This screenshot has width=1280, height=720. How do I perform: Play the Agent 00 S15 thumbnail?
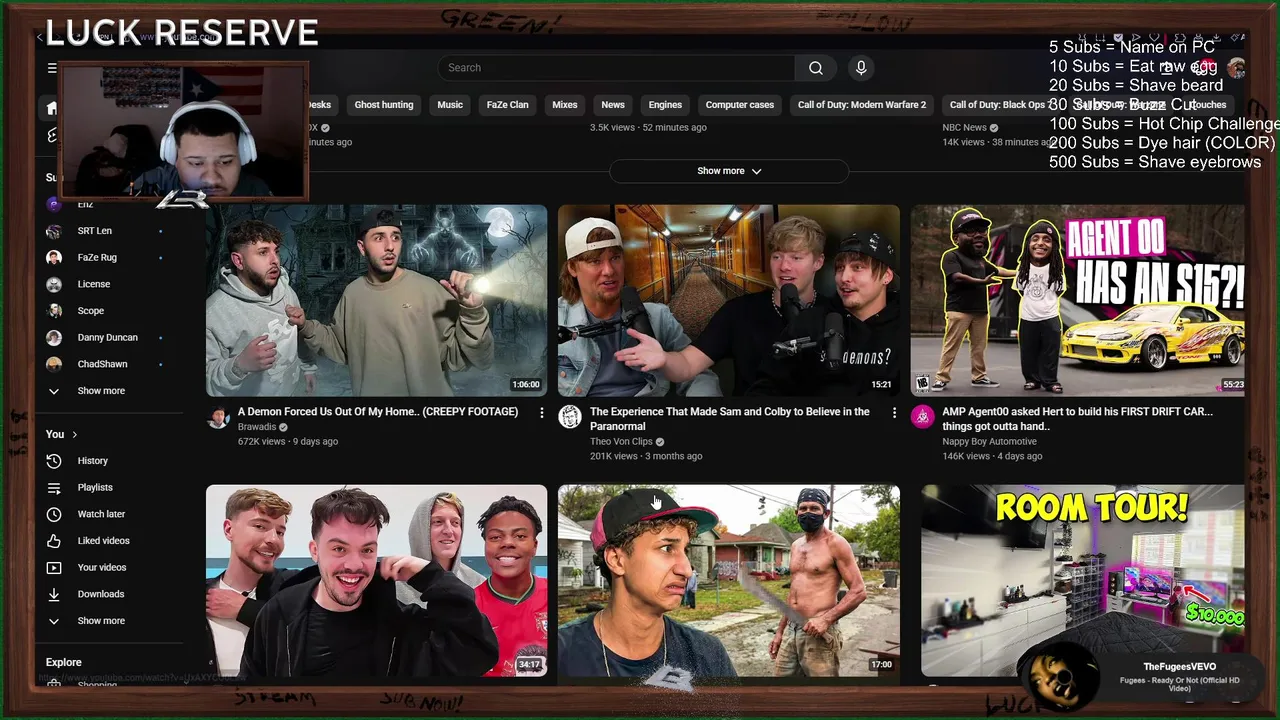pyautogui.click(x=1078, y=301)
